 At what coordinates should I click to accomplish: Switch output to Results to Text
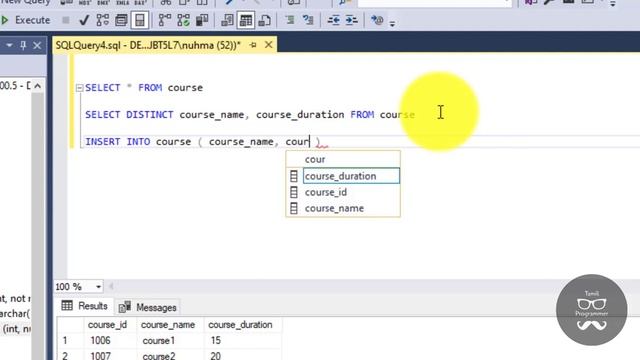click(227, 20)
